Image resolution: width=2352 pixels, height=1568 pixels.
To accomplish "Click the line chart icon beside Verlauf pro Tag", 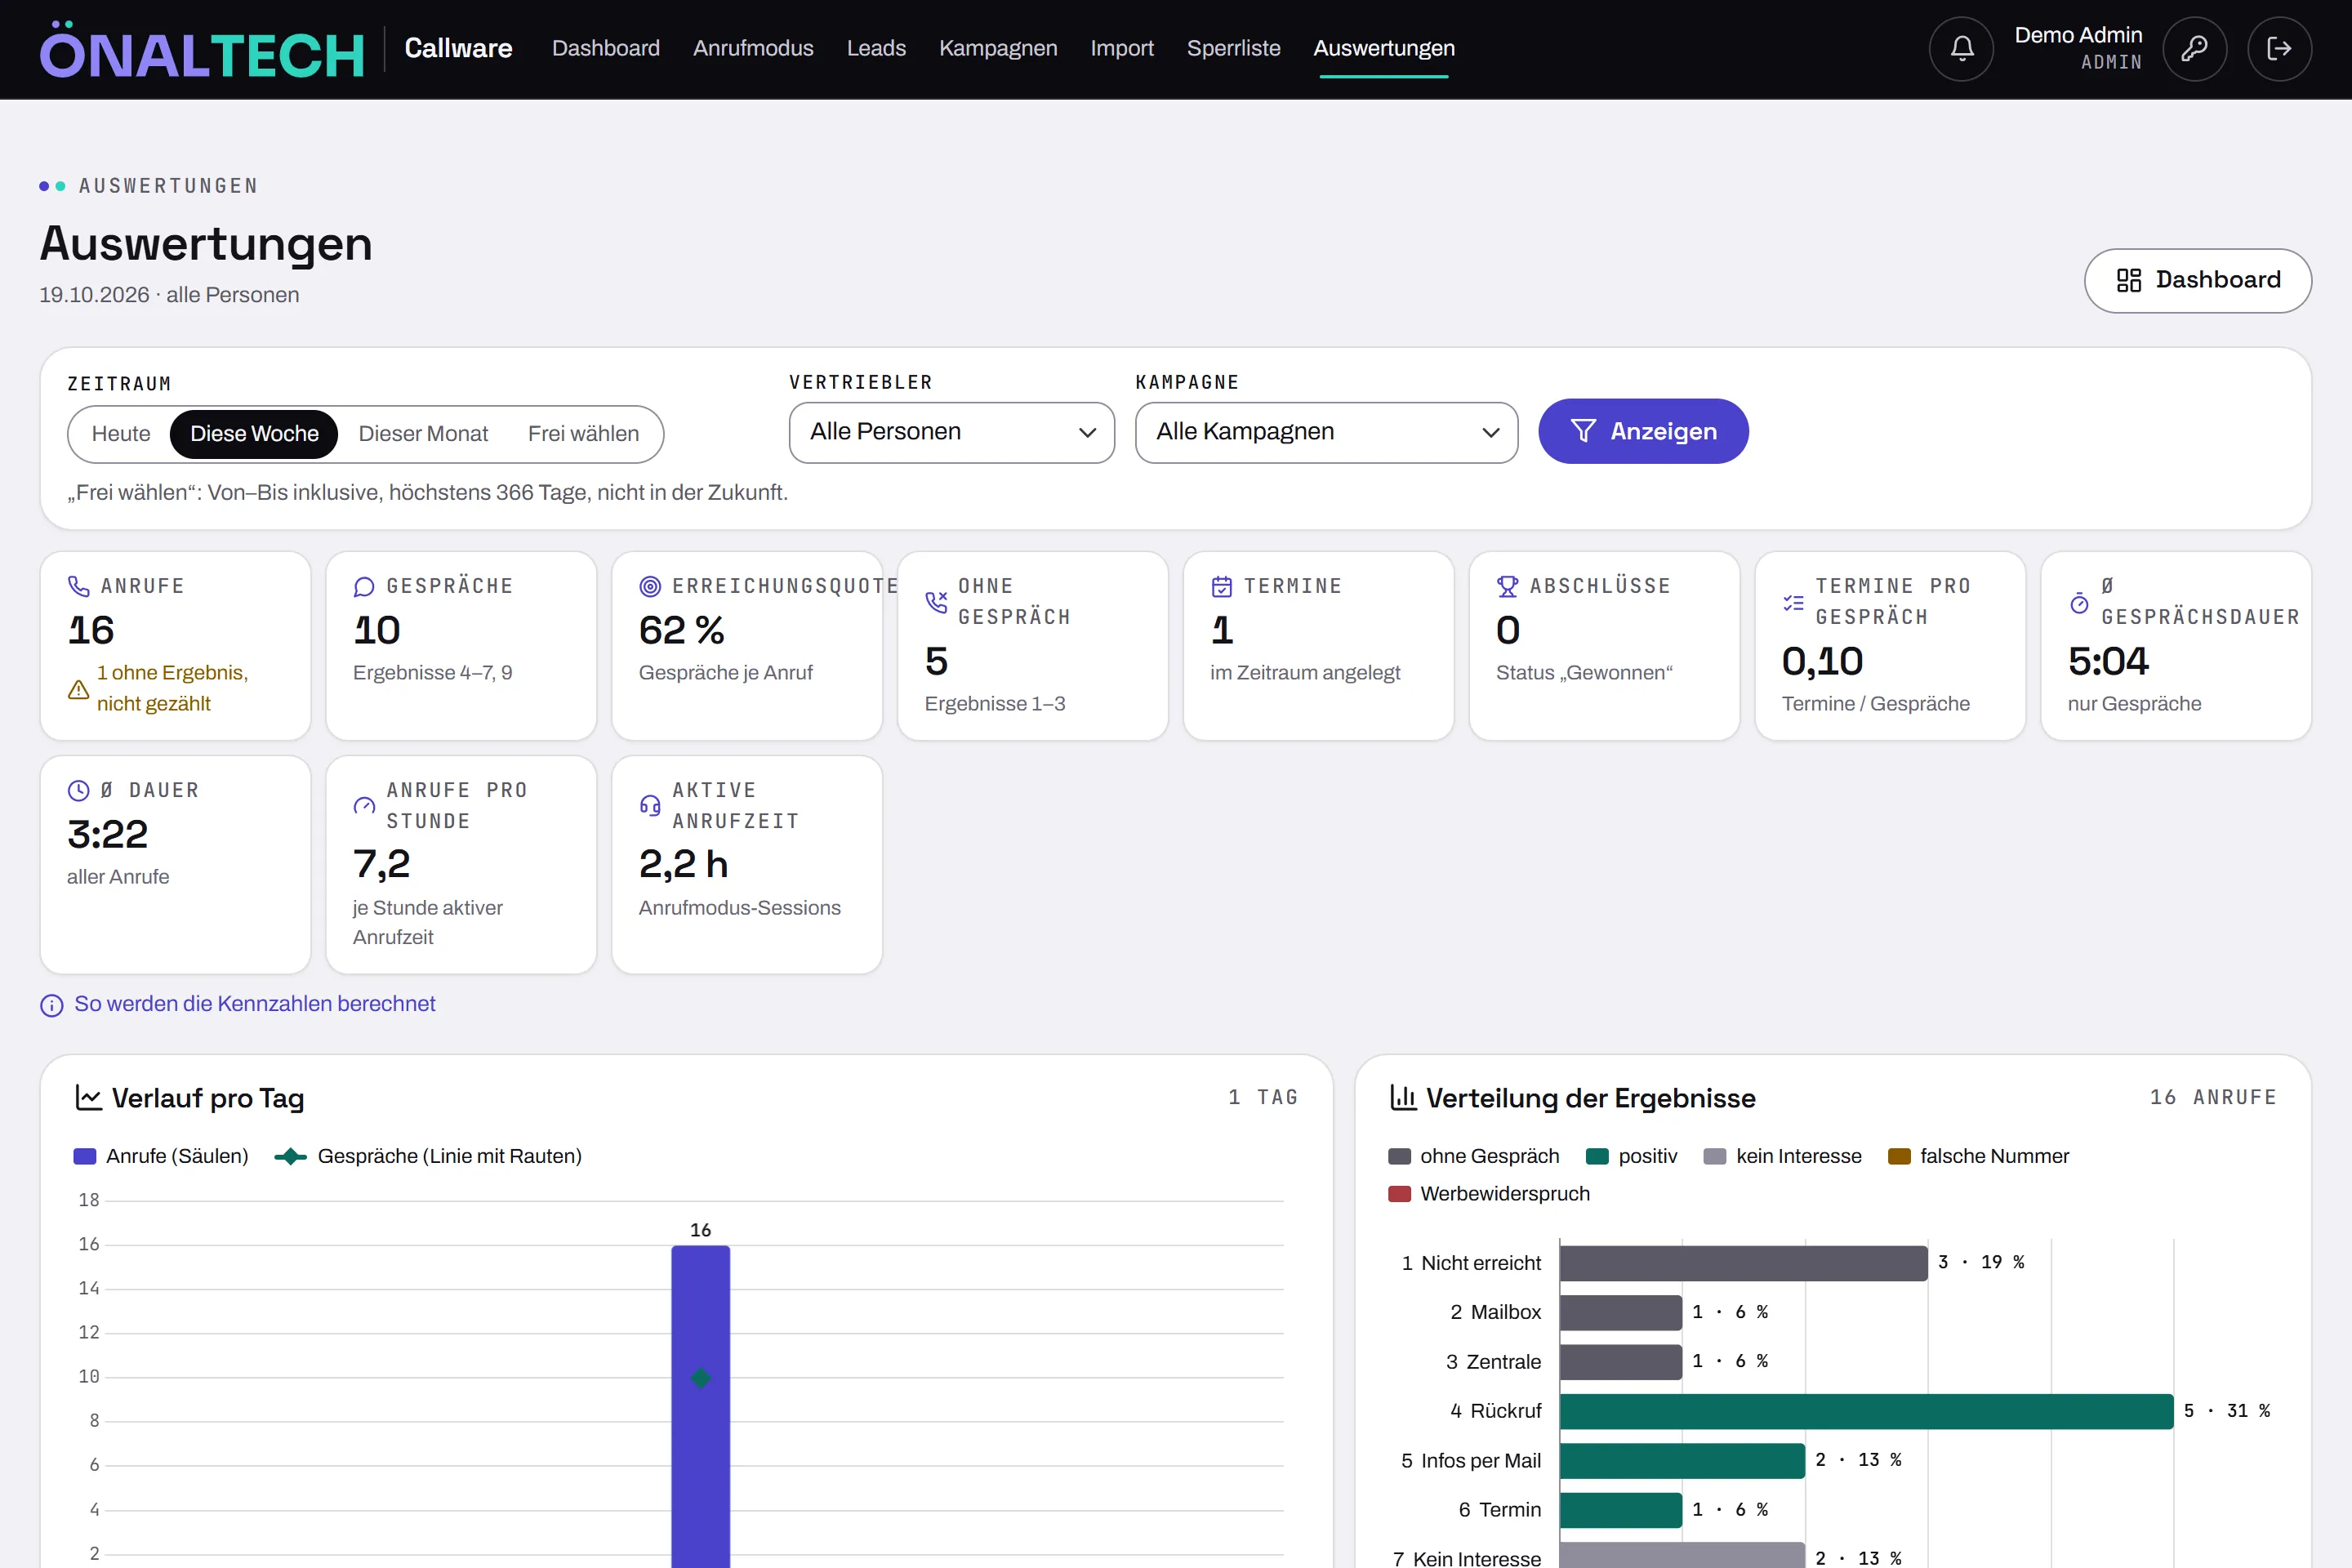I will 89,1098.
